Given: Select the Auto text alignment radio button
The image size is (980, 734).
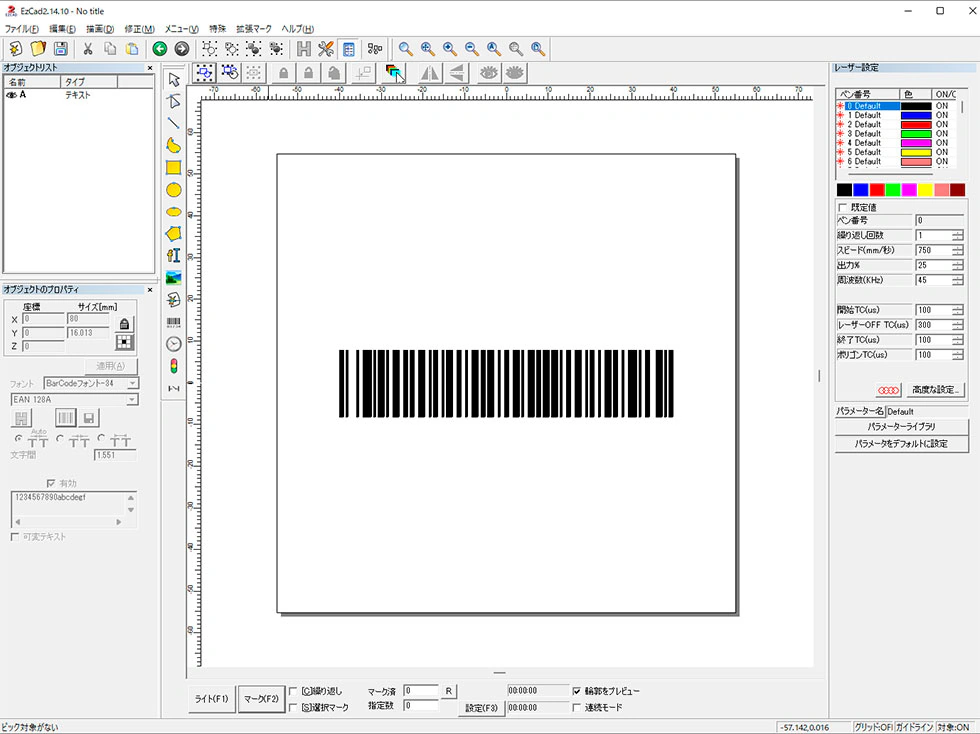Looking at the screenshot, I should 18,438.
